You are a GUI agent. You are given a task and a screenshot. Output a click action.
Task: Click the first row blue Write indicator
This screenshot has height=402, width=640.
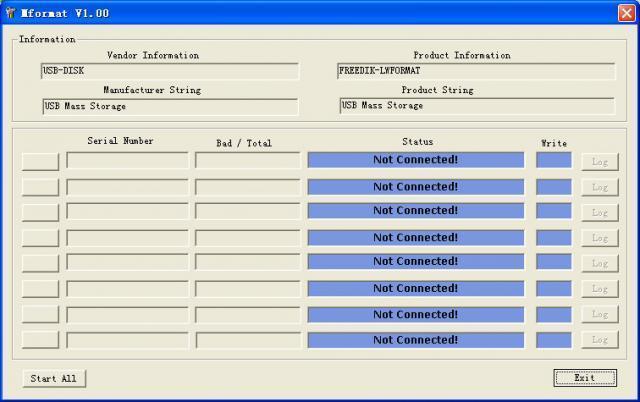click(x=553, y=160)
